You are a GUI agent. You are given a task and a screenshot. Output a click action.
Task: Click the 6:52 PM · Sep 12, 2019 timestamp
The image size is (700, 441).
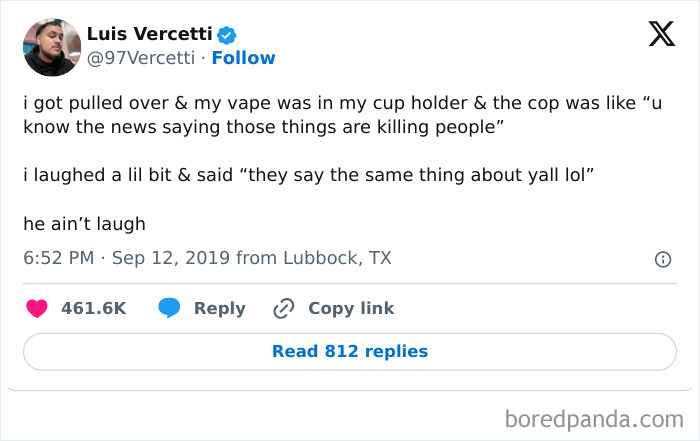coord(127,258)
